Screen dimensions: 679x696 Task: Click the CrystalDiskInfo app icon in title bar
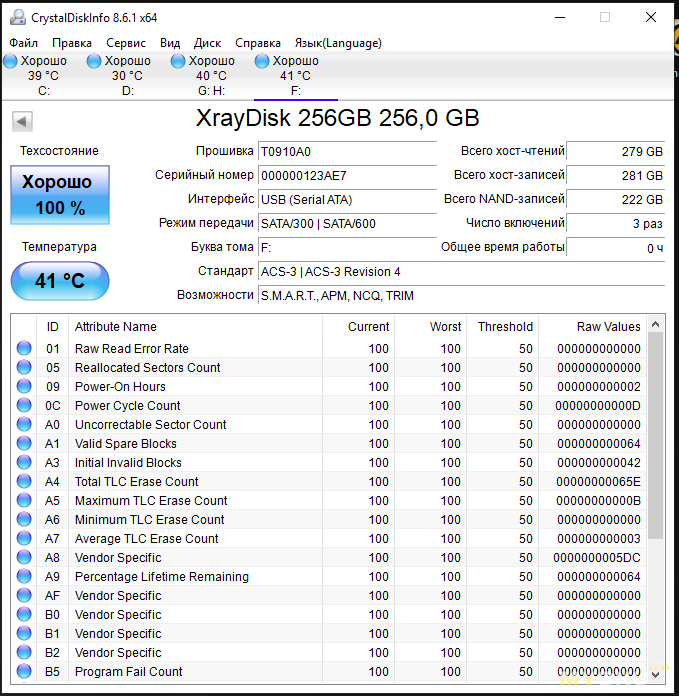(18, 17)
